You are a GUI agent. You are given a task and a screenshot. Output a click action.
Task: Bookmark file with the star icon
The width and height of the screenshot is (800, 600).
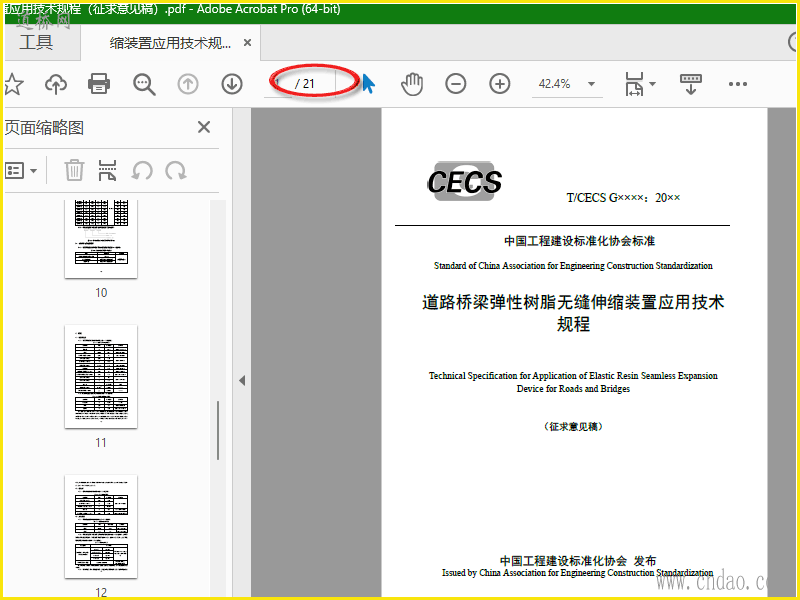pyautogui.click(x=13, y=84)
